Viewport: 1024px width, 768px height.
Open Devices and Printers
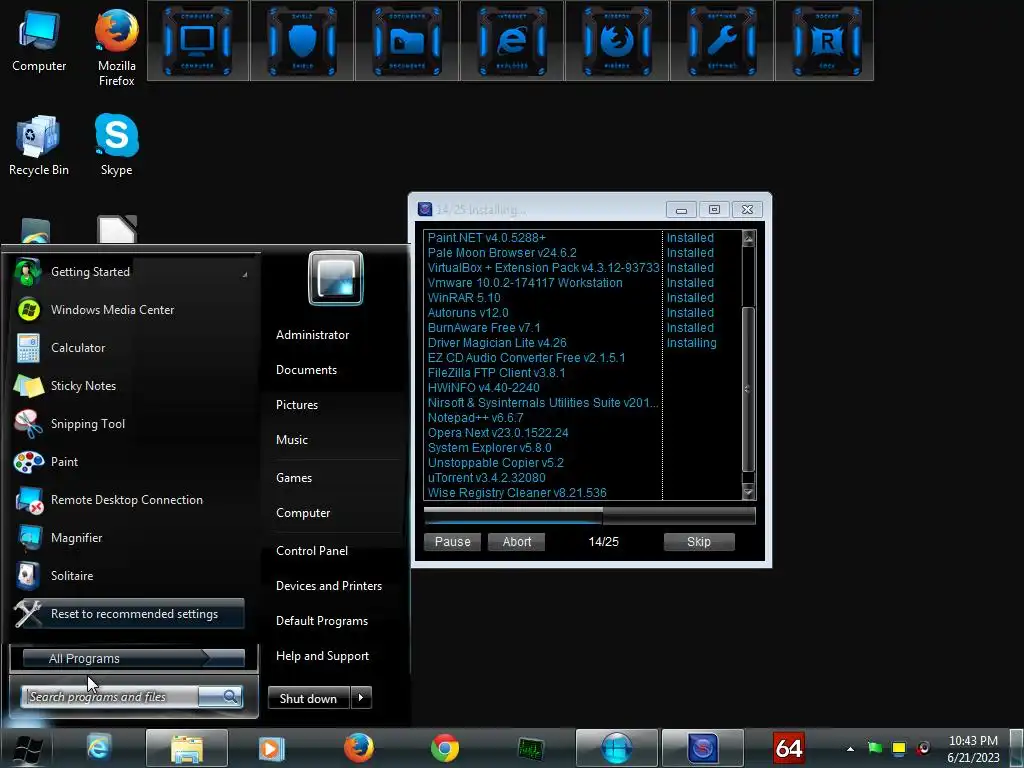[x=328, y=586]
